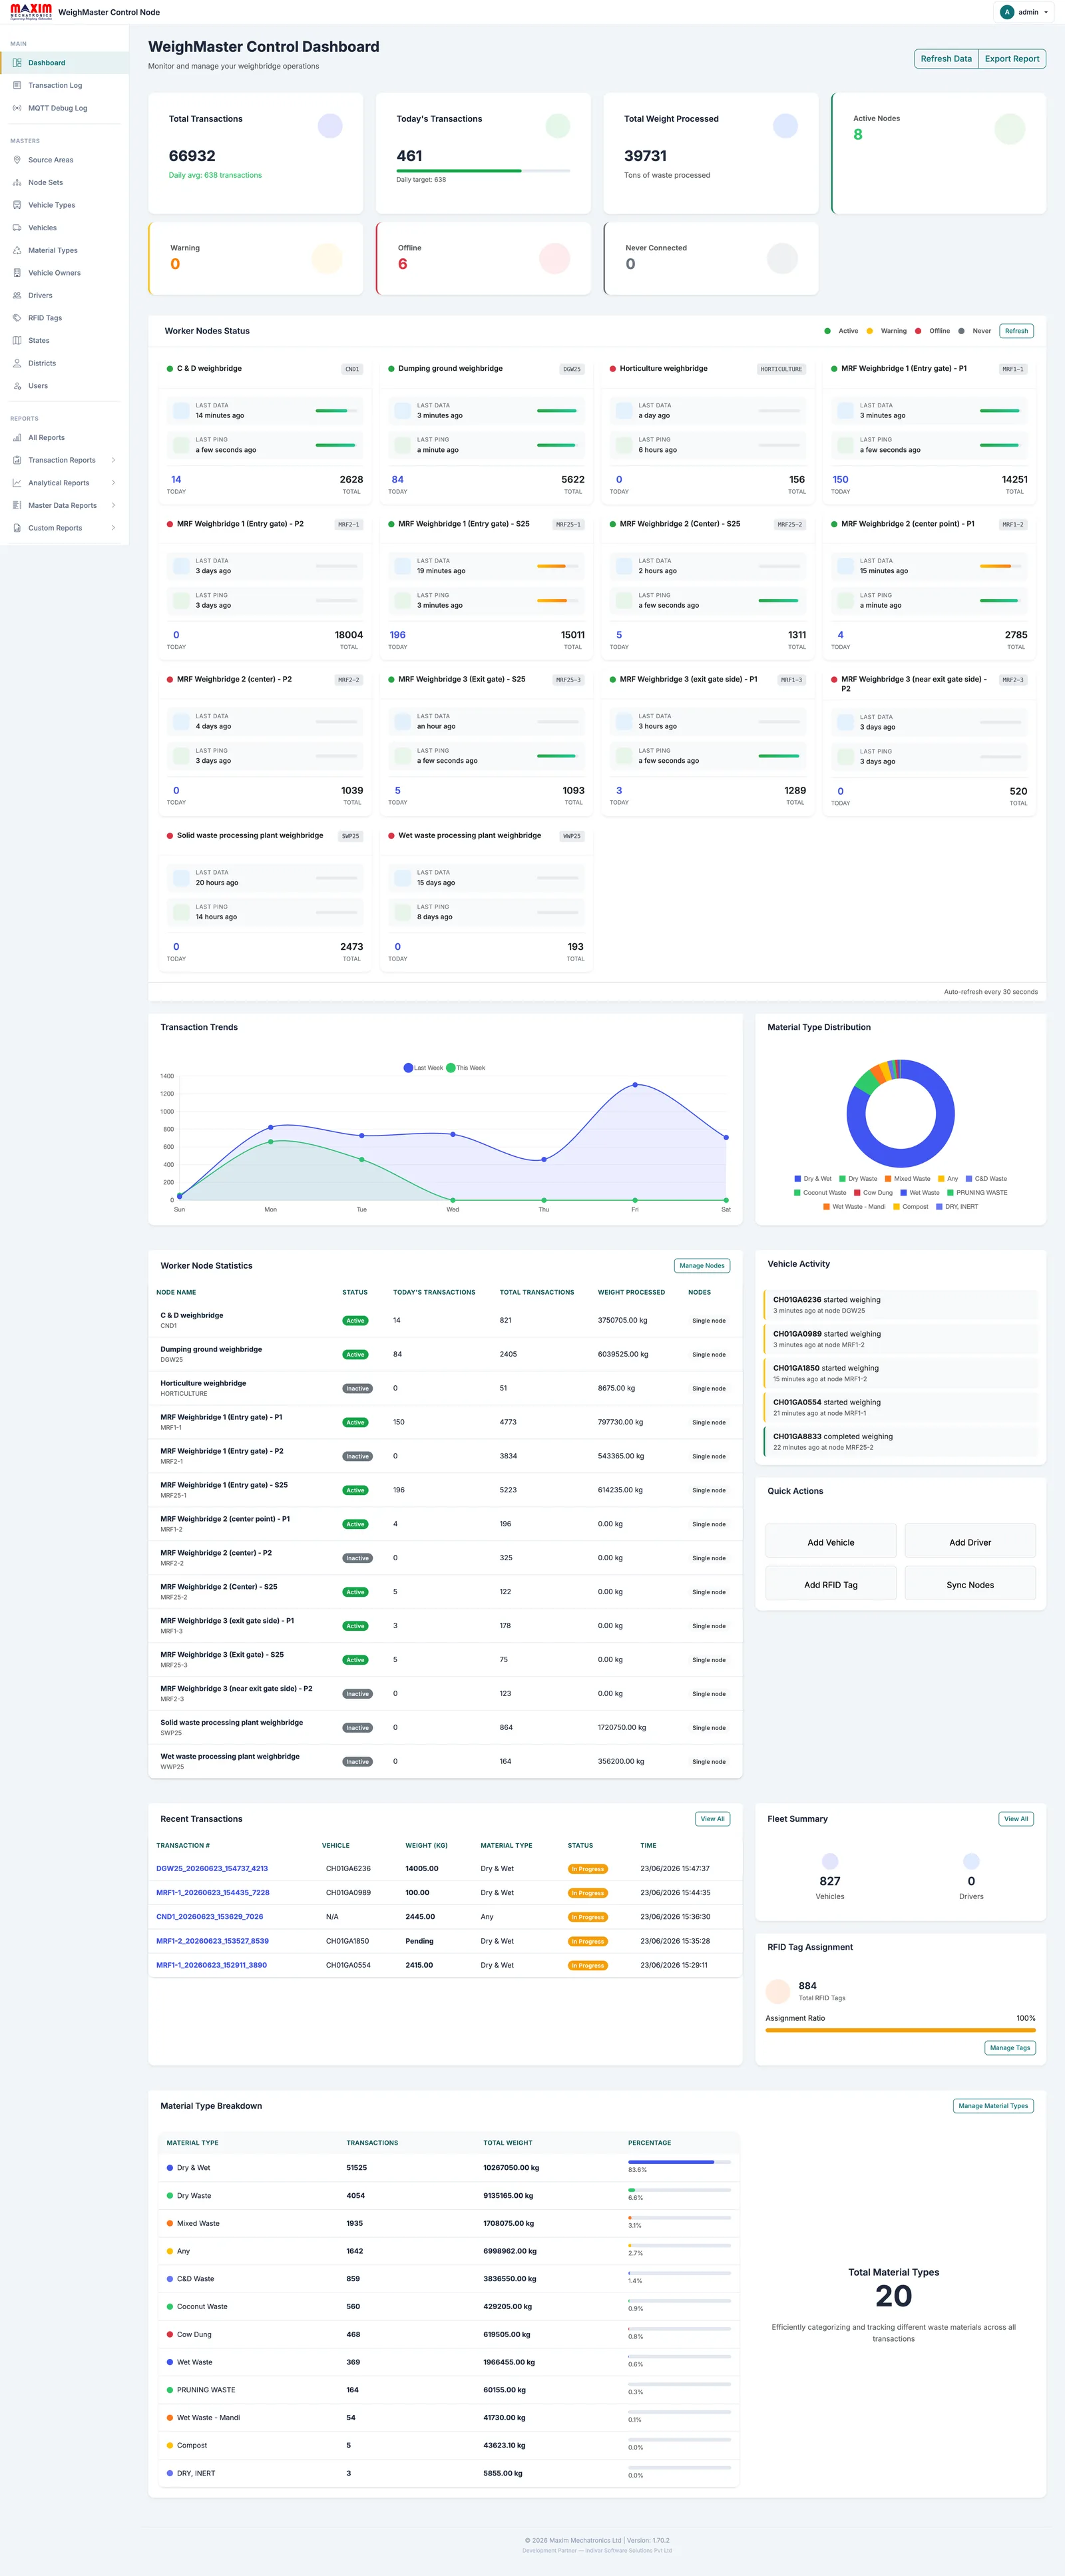Click the LAST DATA icon in C & D weighbridge card

point(181,410)
